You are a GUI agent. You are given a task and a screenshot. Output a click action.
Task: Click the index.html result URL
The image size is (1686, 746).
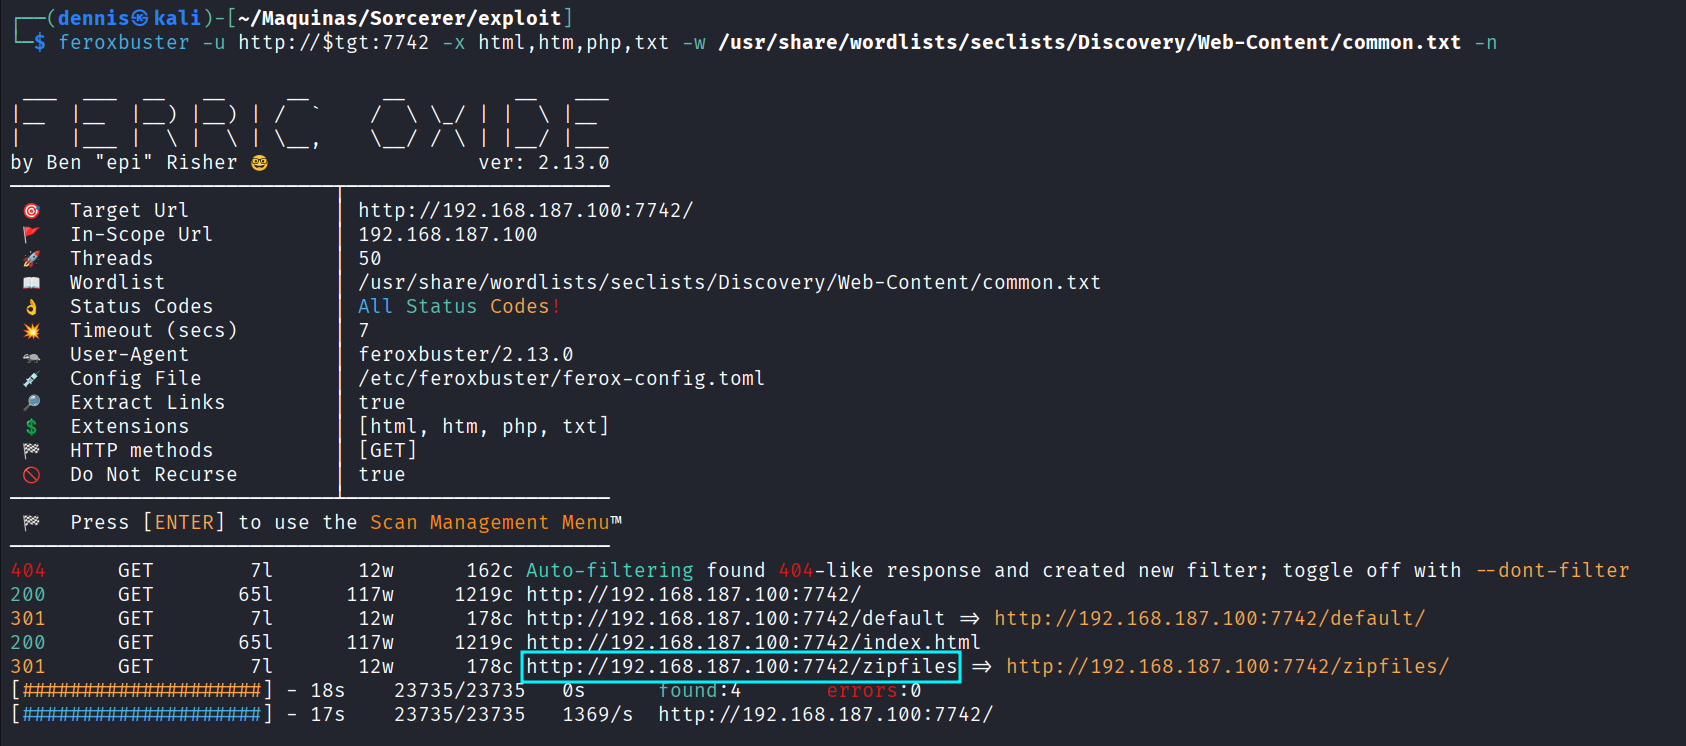tap(753, 643)
